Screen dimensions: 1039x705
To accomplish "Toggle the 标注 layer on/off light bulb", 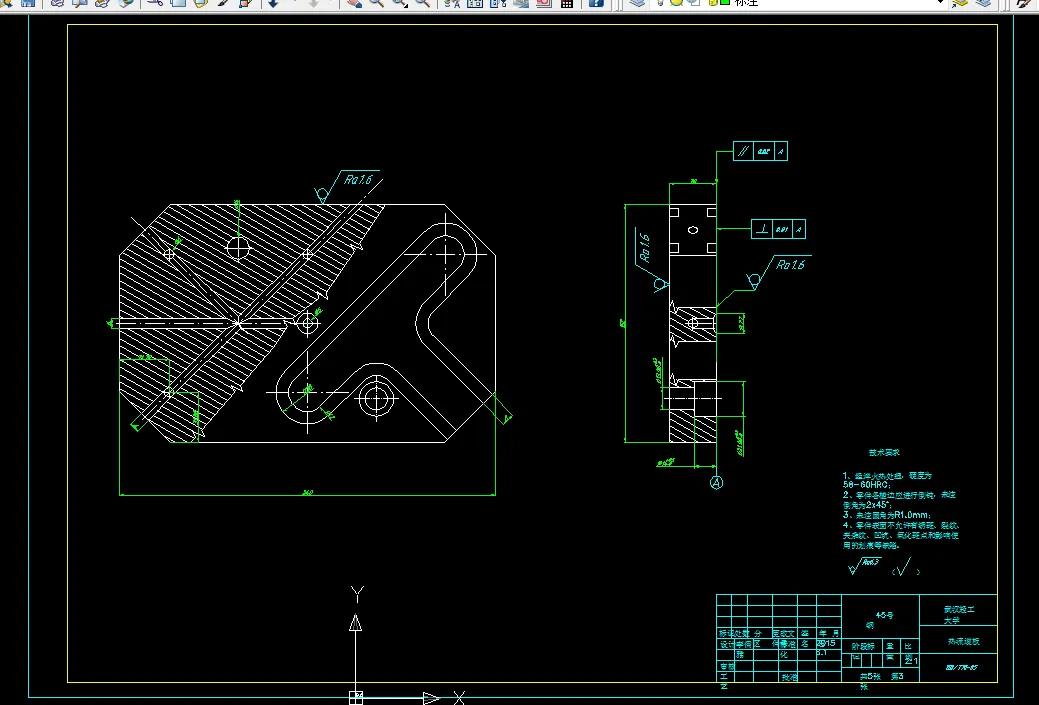I will point(660,3).
